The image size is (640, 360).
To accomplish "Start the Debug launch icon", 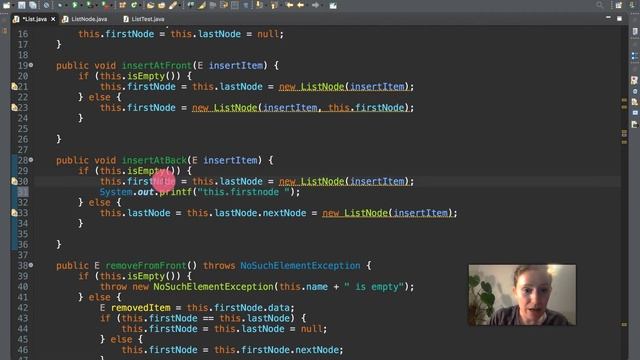I will [60, 5].
